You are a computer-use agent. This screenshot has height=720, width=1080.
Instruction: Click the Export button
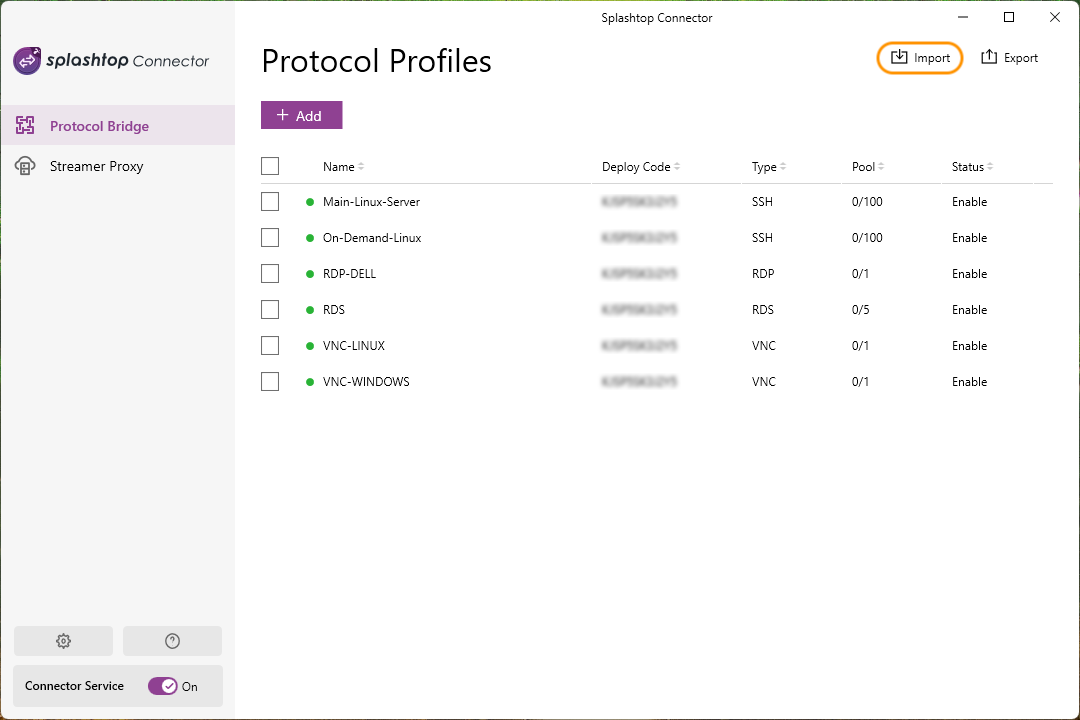(x=1009, y=58)
